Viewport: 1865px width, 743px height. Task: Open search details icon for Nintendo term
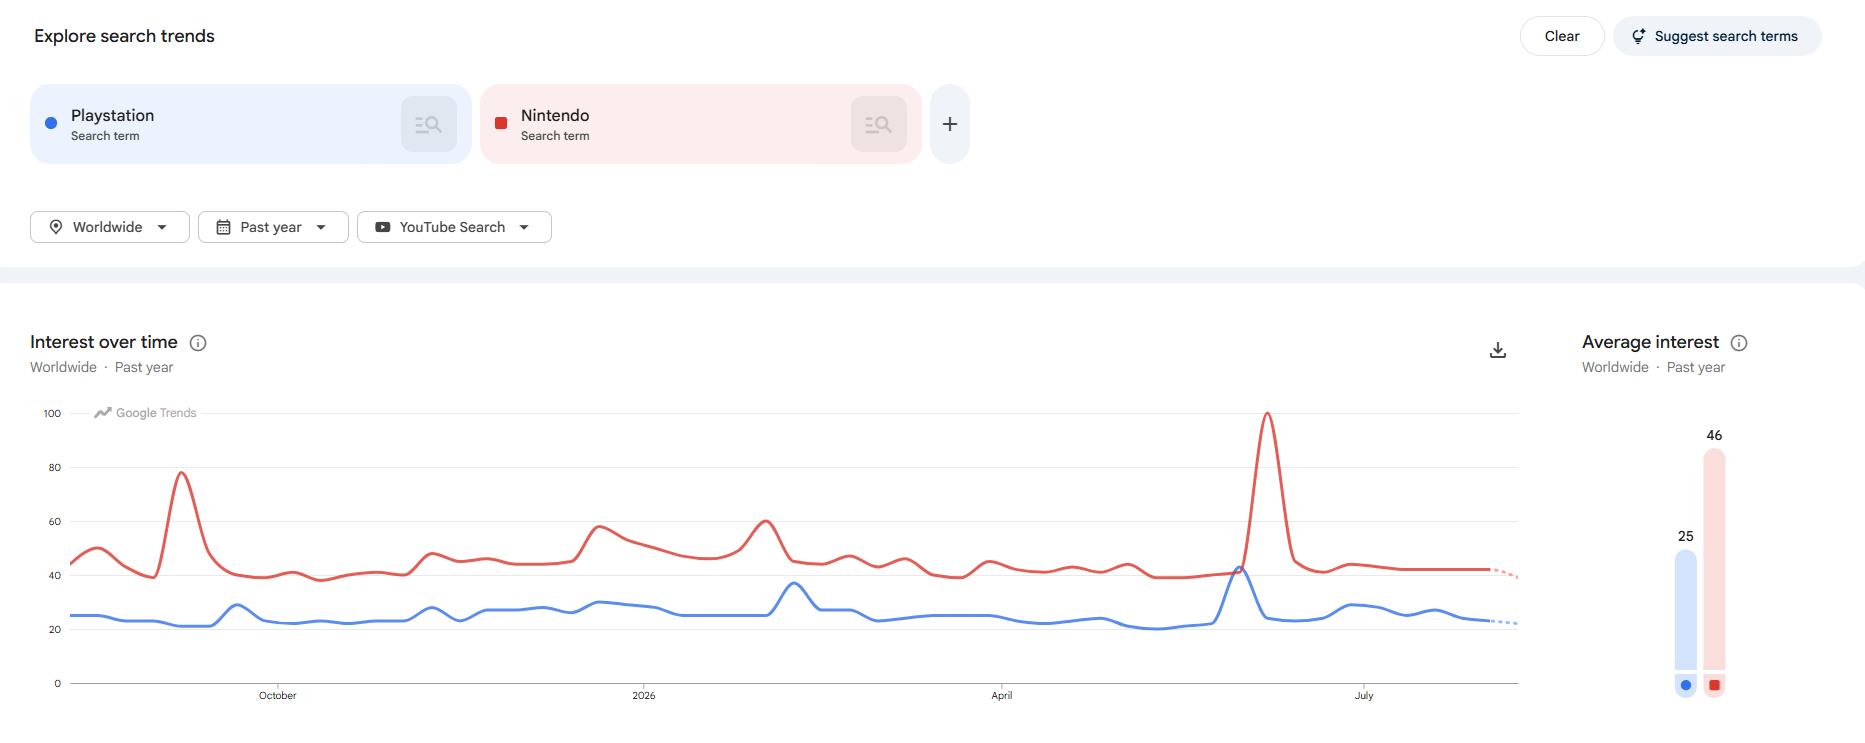click(x=879, y=124)
